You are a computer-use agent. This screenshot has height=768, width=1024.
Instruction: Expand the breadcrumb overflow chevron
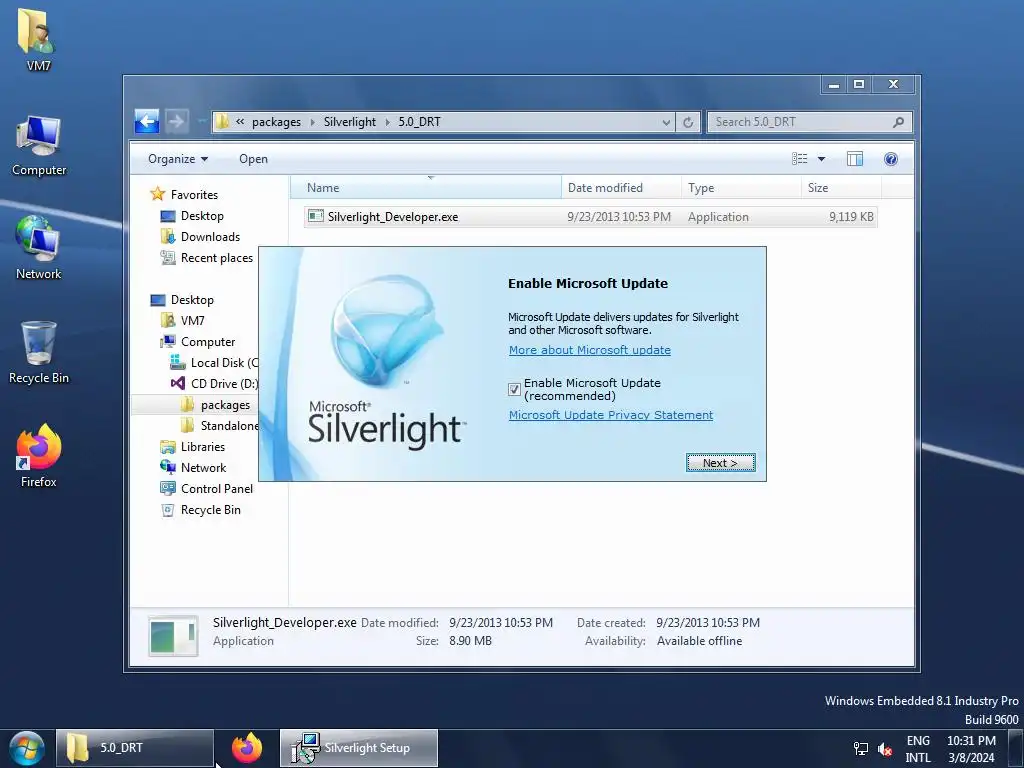(240, 122)
